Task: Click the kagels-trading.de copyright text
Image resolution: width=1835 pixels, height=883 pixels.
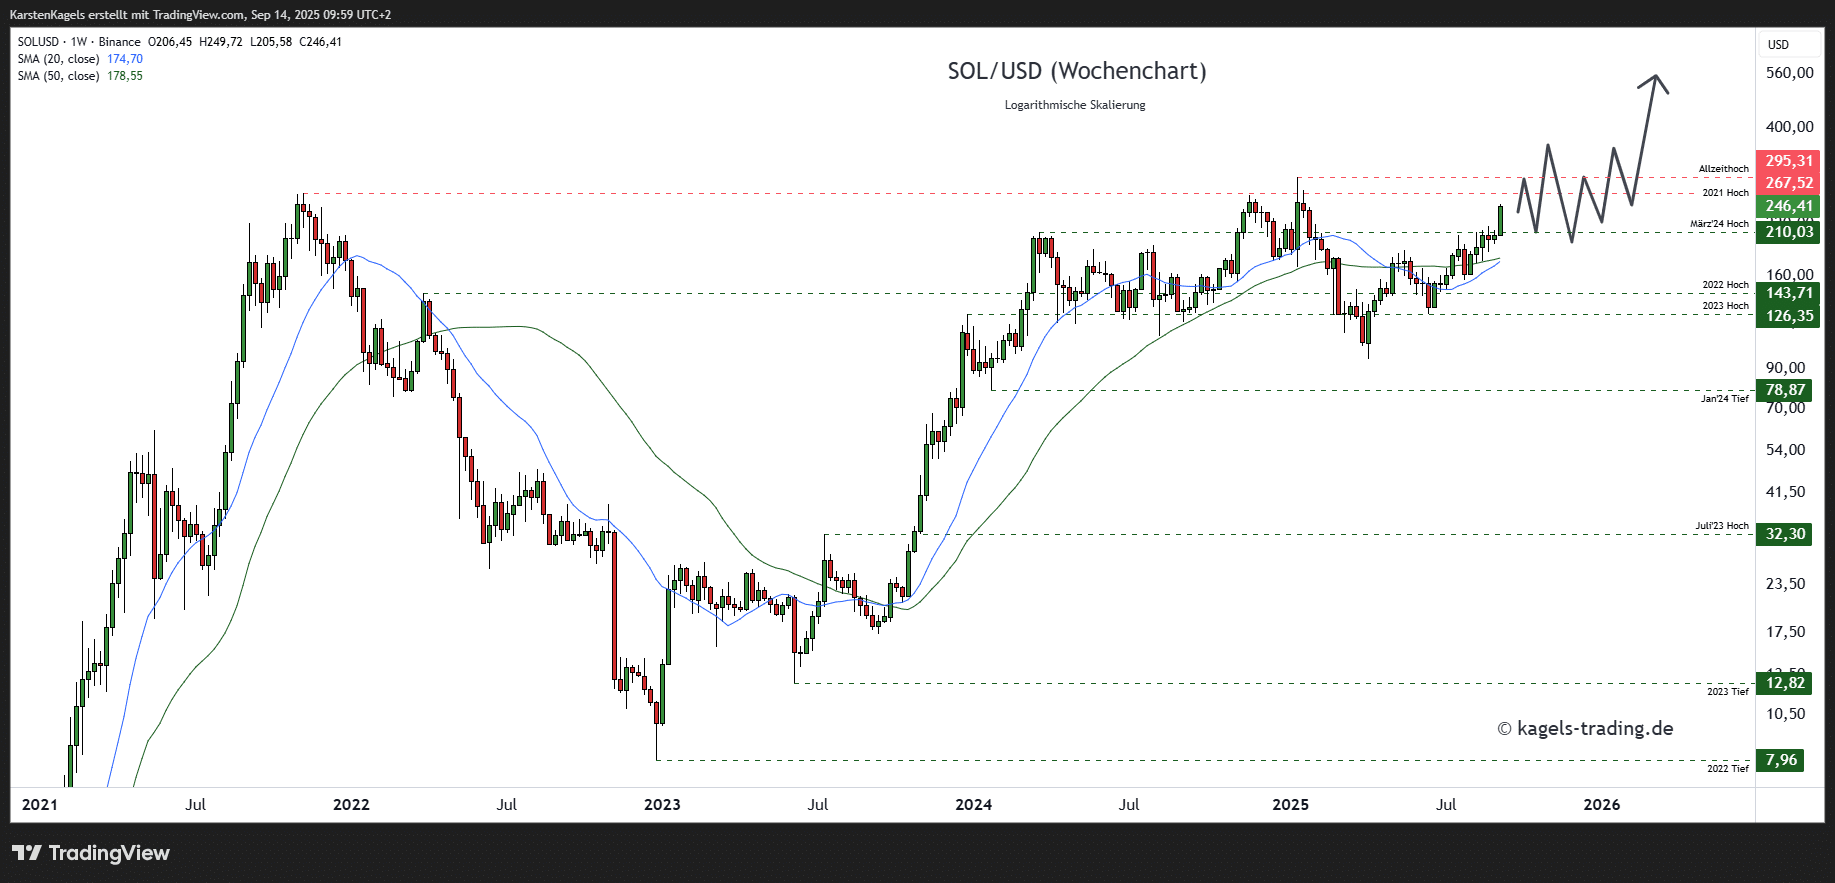Action: [x=1585, y=729]
